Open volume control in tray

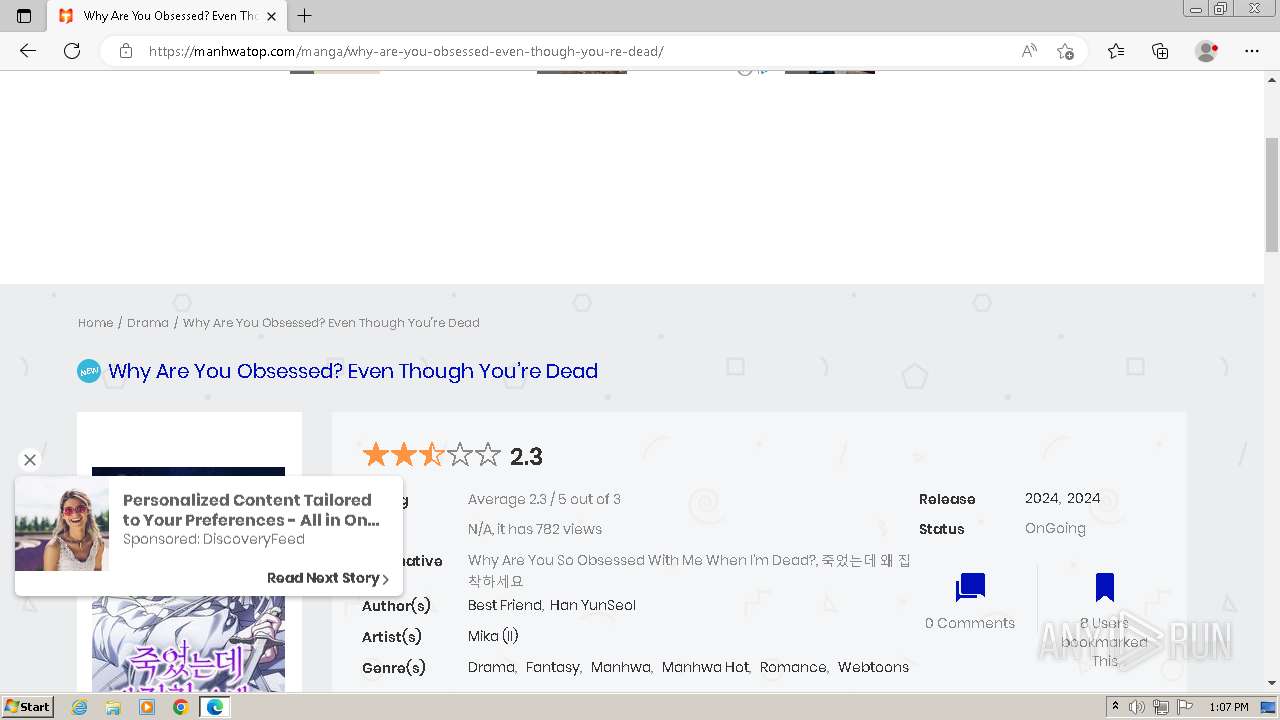[x=1137, y=707]
